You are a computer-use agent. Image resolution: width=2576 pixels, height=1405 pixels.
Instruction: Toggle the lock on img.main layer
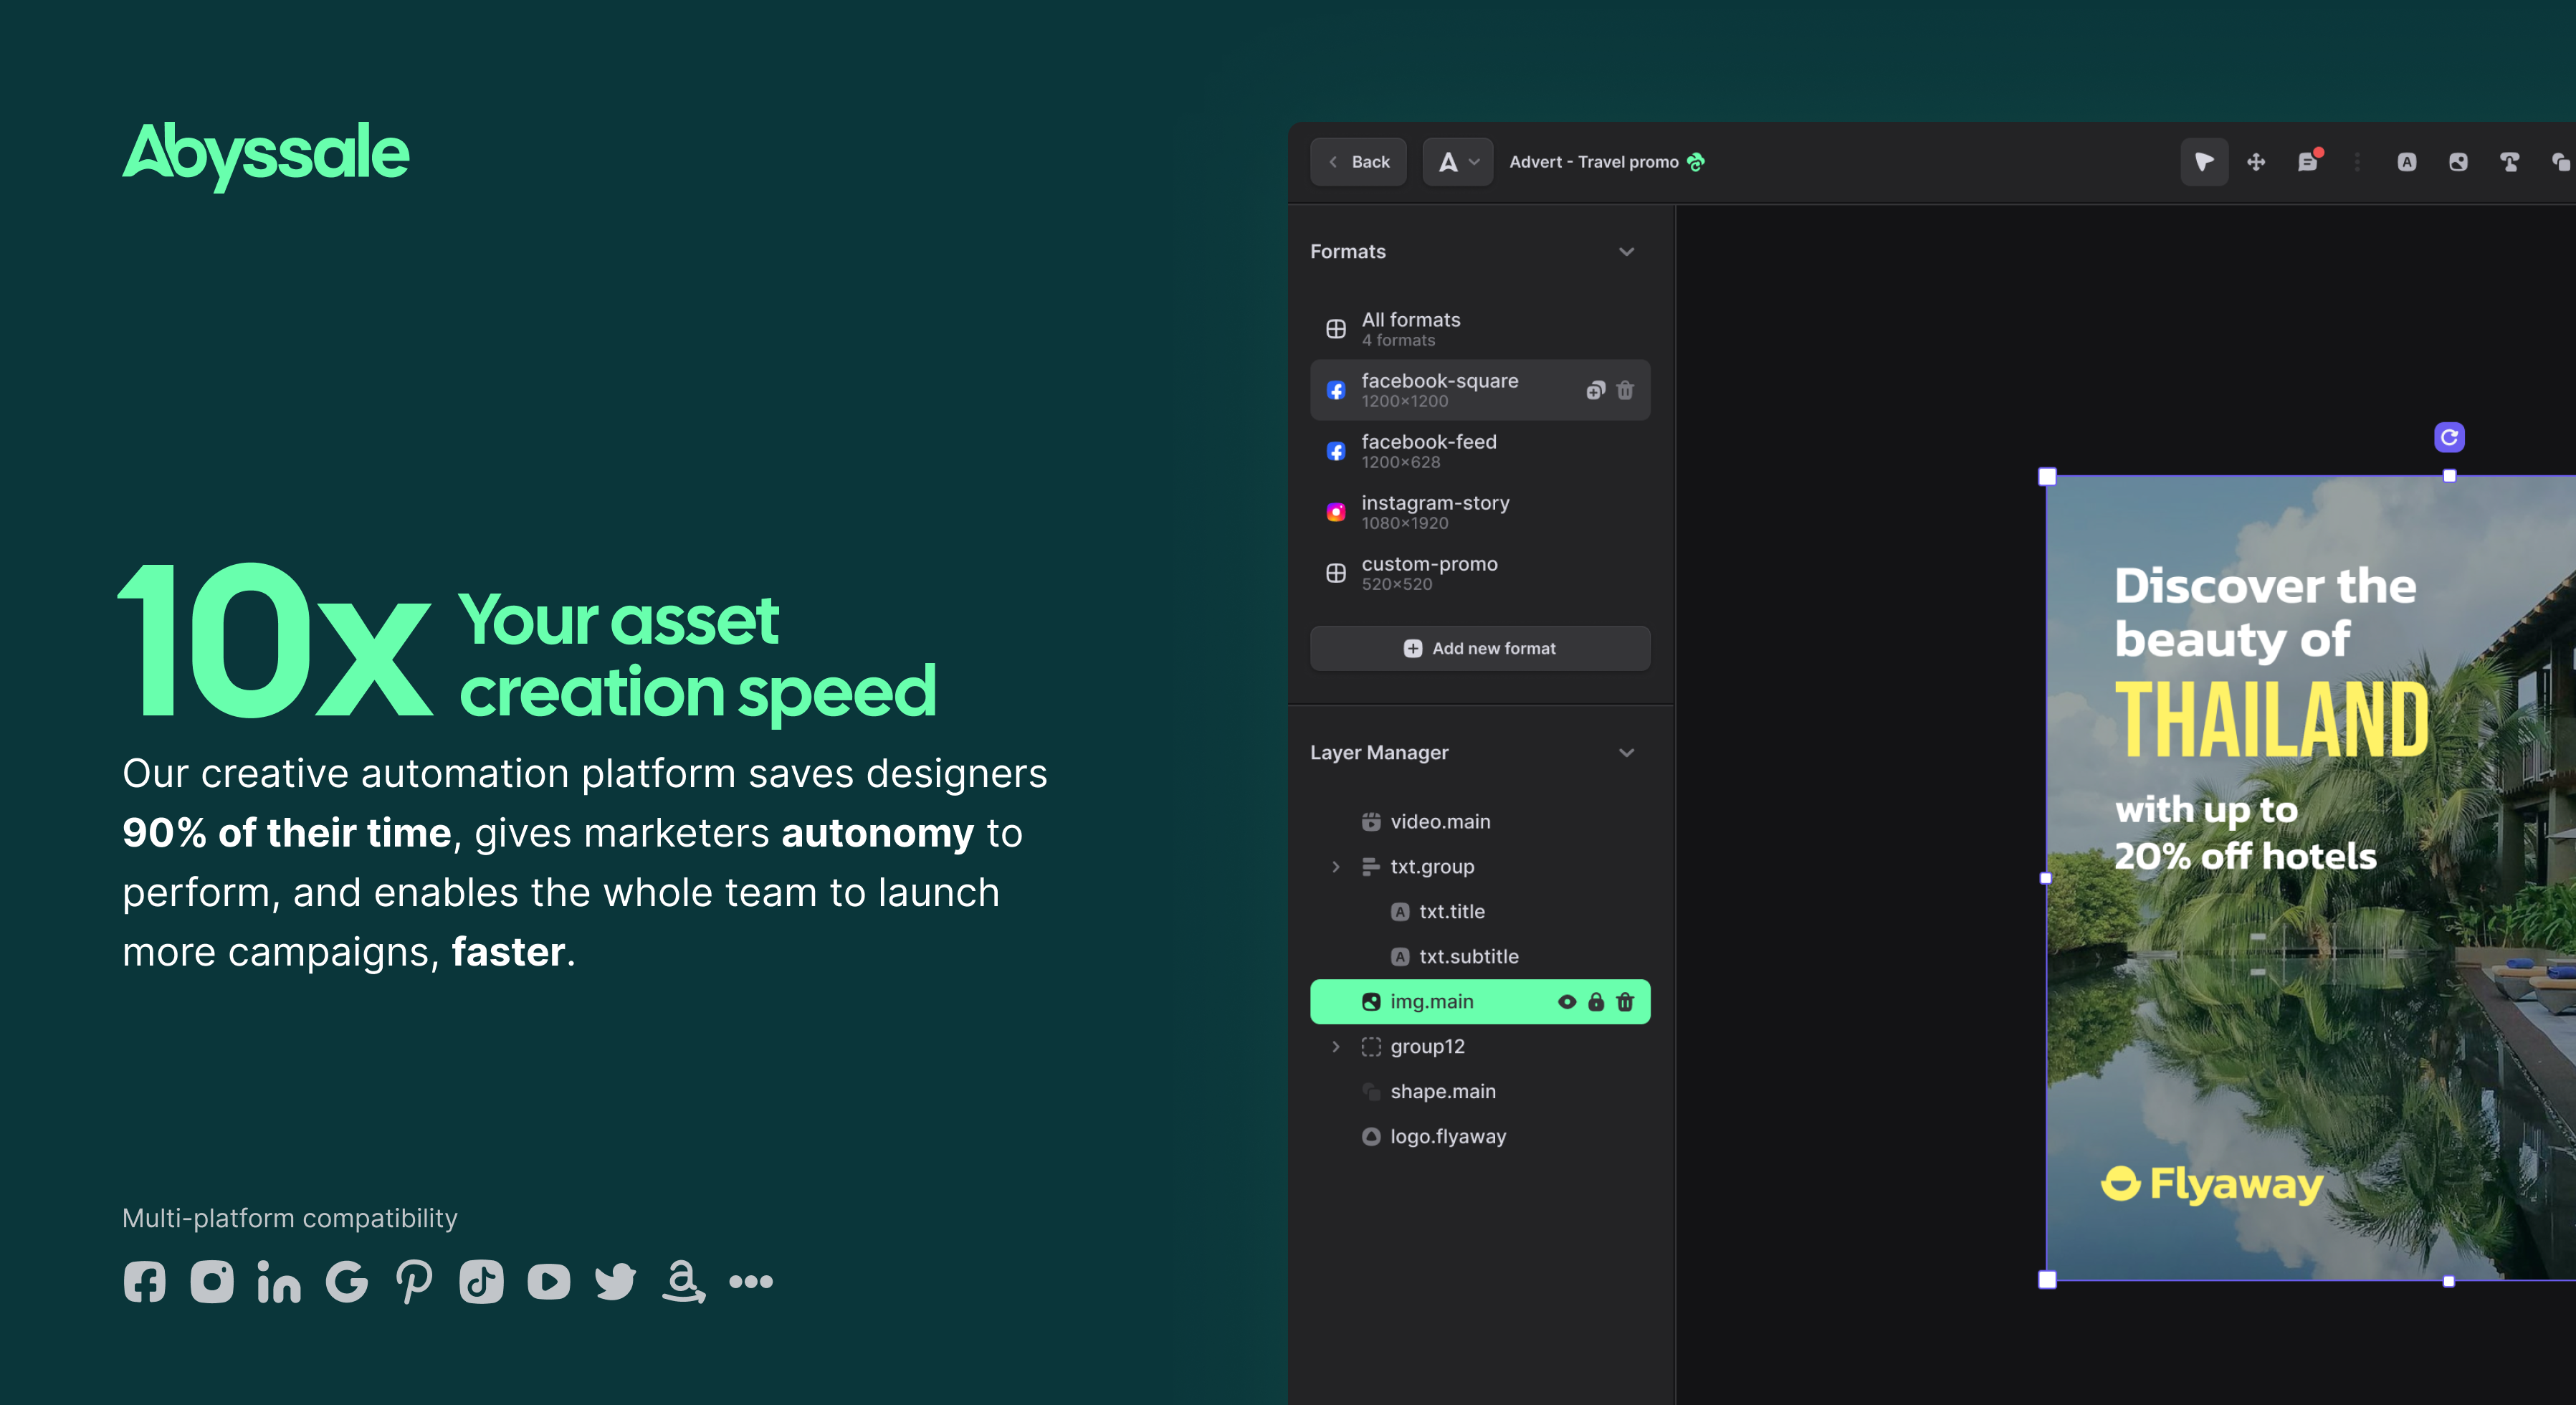click(x=1596, y=1002)
